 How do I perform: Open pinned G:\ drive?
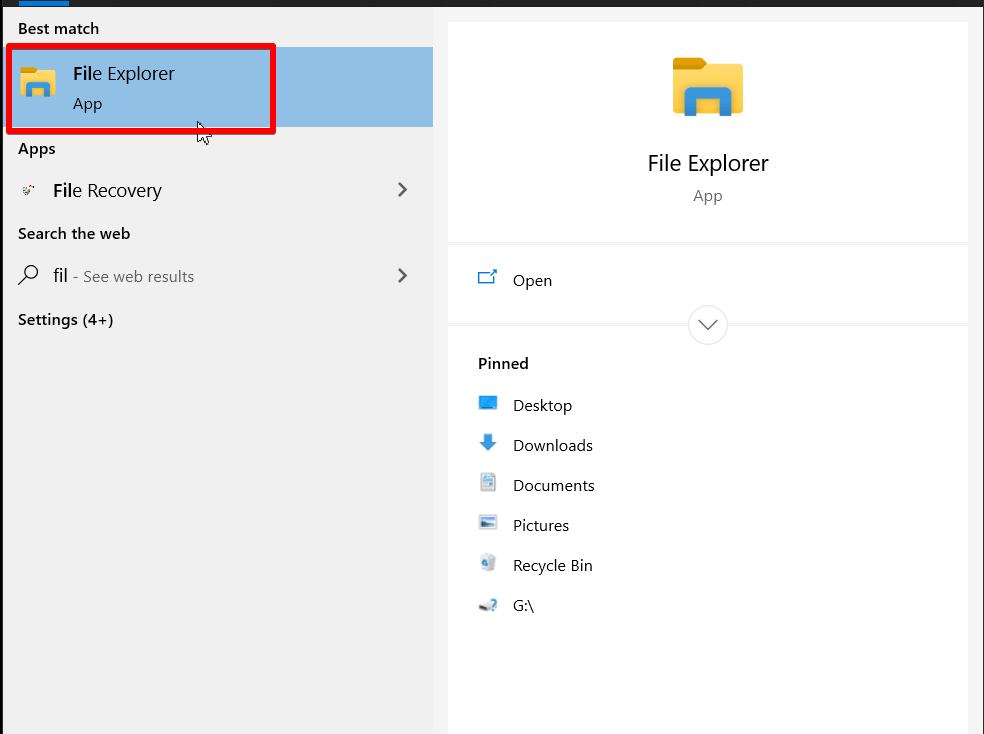tap(523, 606)
